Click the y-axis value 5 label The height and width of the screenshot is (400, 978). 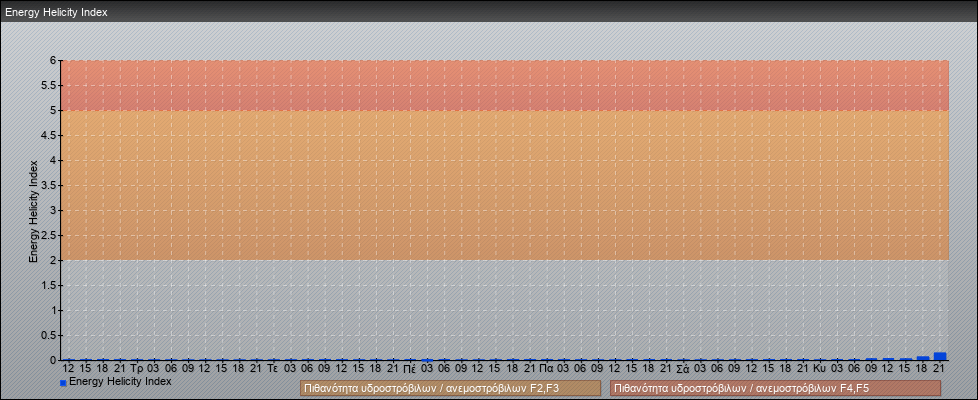tap(53, 111)
